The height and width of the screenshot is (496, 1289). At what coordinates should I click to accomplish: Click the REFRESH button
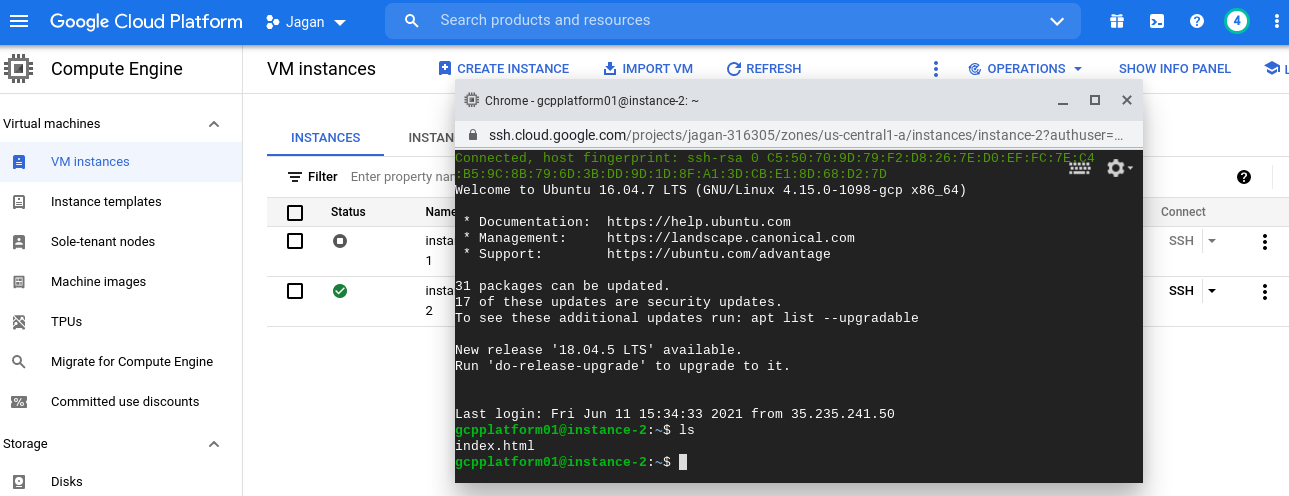(764, 69)
